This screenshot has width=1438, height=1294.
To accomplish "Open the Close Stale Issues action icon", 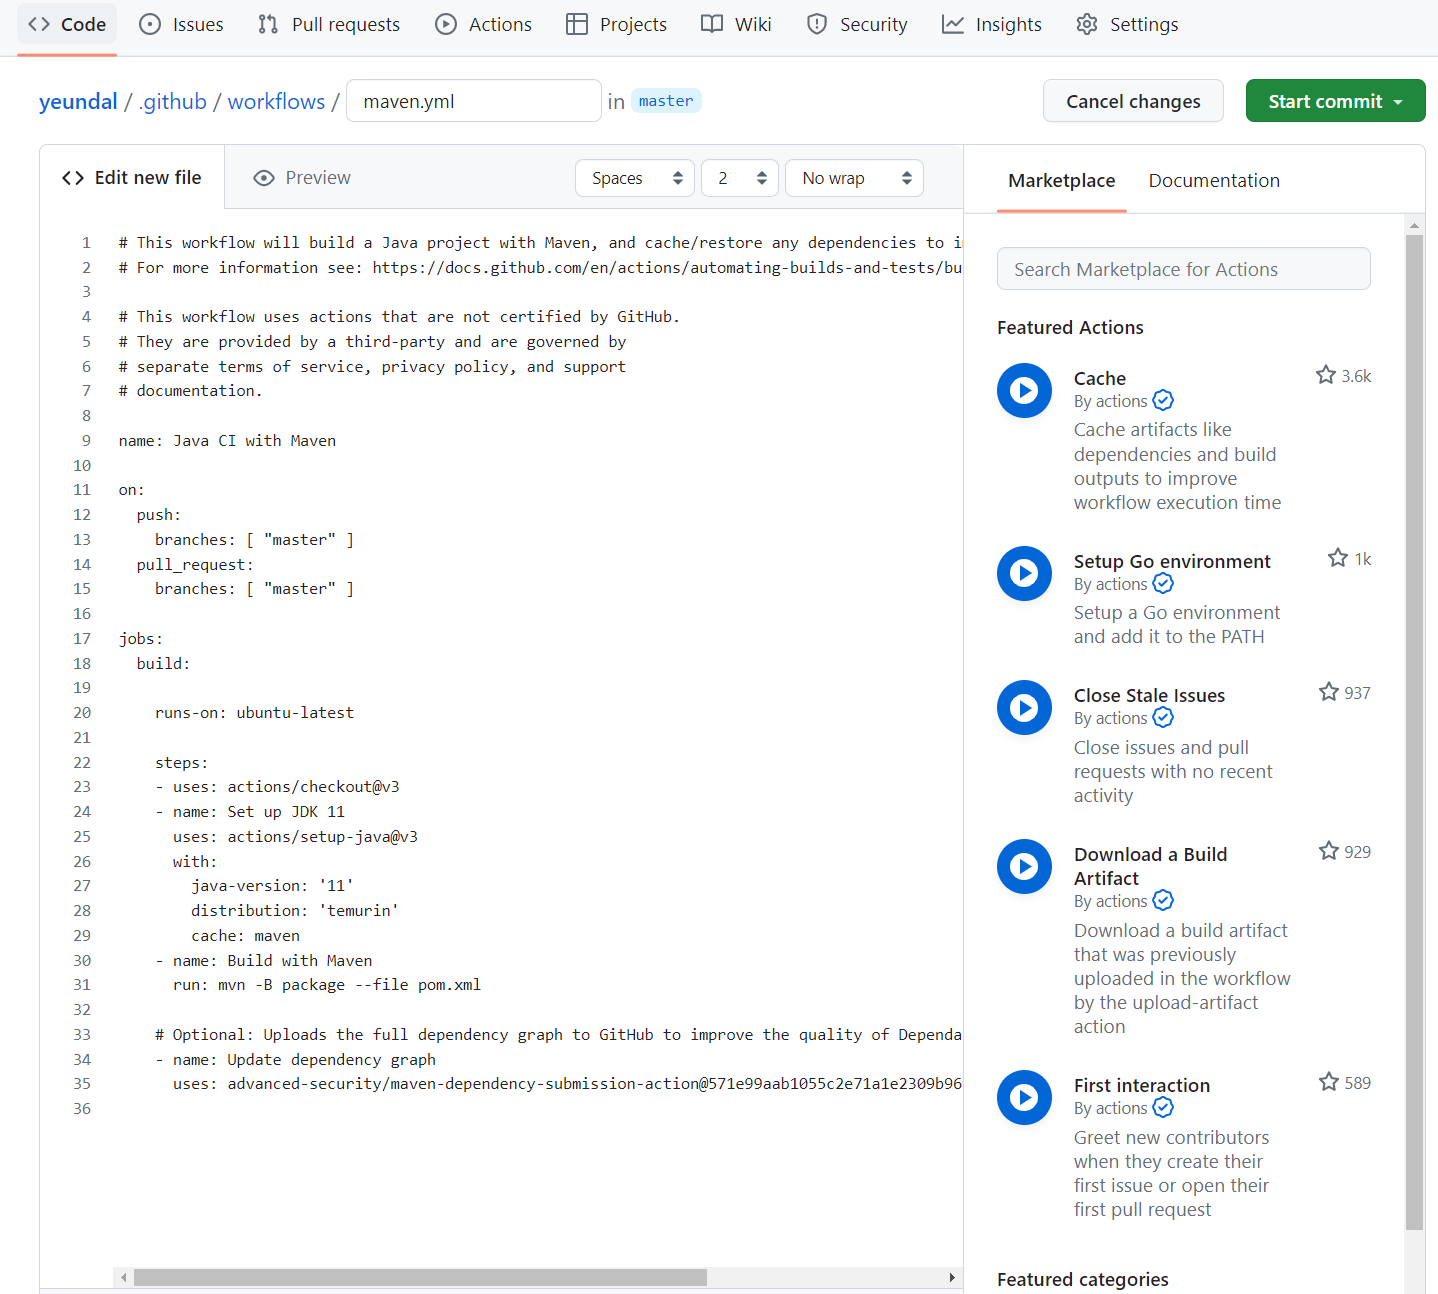I will 1024,707.
